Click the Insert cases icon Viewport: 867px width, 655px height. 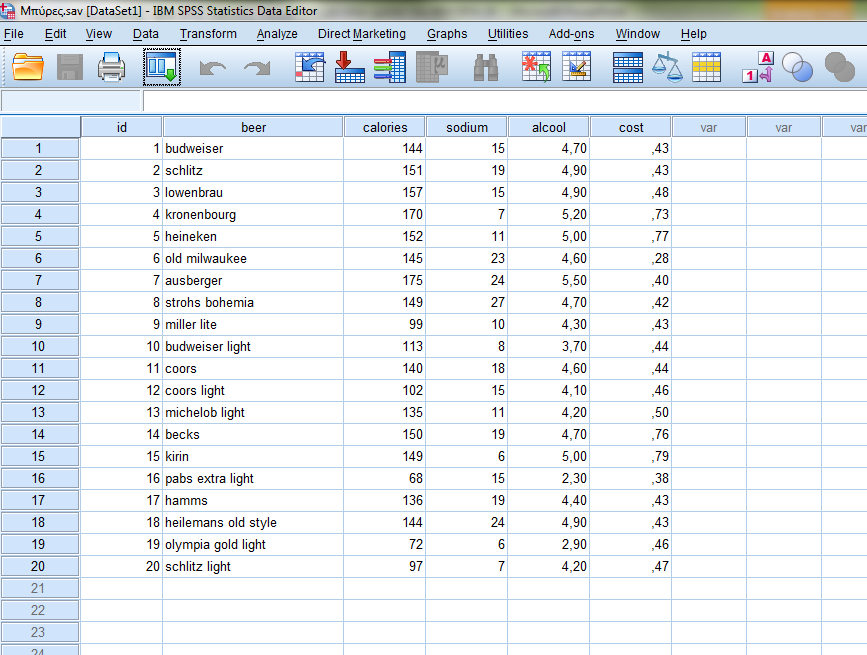click(x=536, y=67)
